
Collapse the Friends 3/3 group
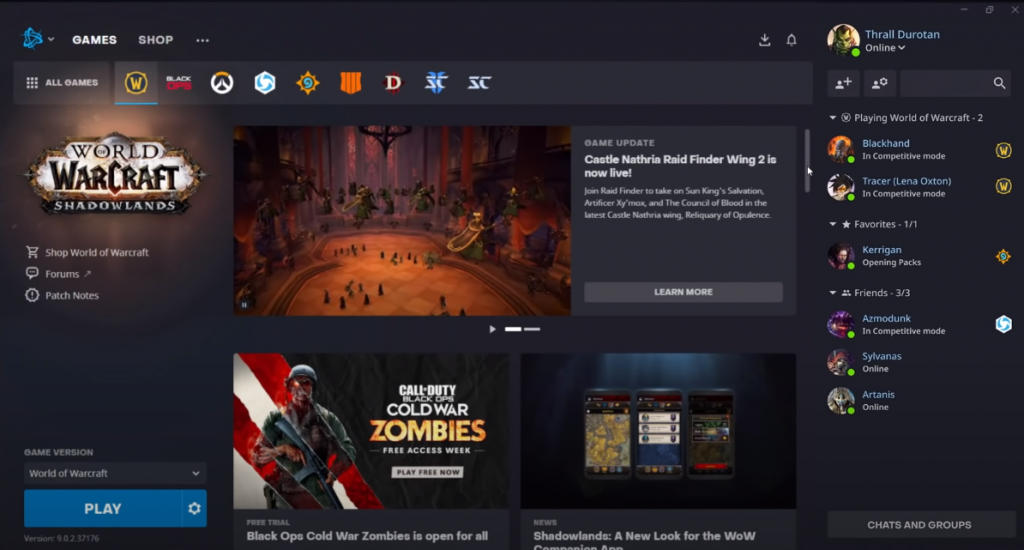(833, 293)
